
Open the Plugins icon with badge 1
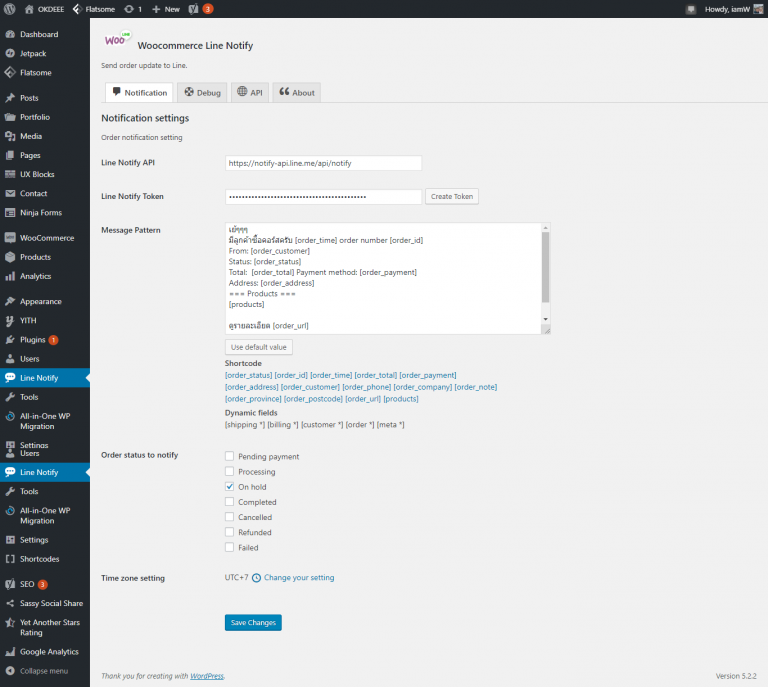[10, 340]
